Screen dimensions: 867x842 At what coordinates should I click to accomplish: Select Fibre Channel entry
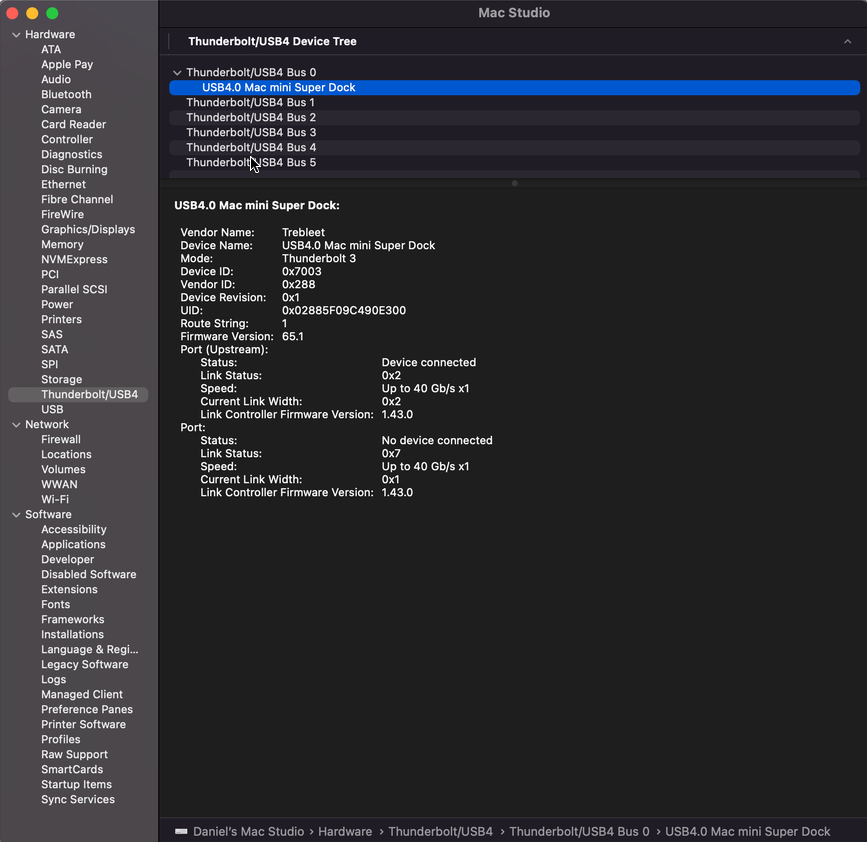(x=77, y=199)
